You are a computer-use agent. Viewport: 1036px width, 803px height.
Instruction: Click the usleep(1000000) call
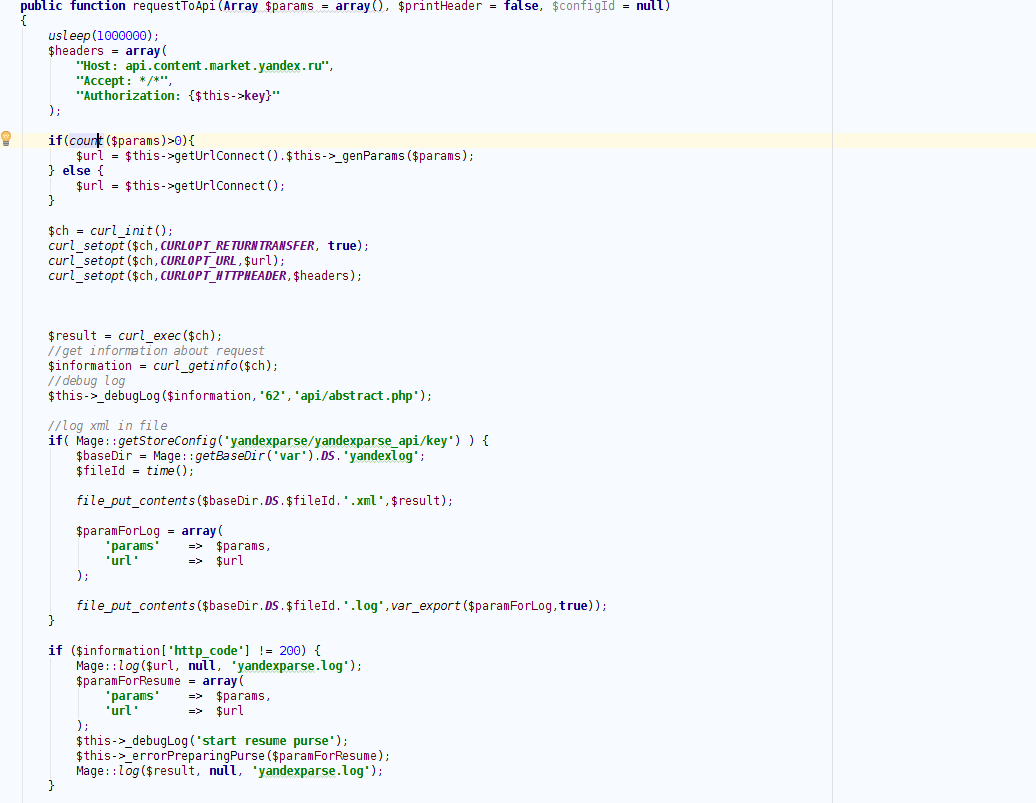(x=103, y=36)
